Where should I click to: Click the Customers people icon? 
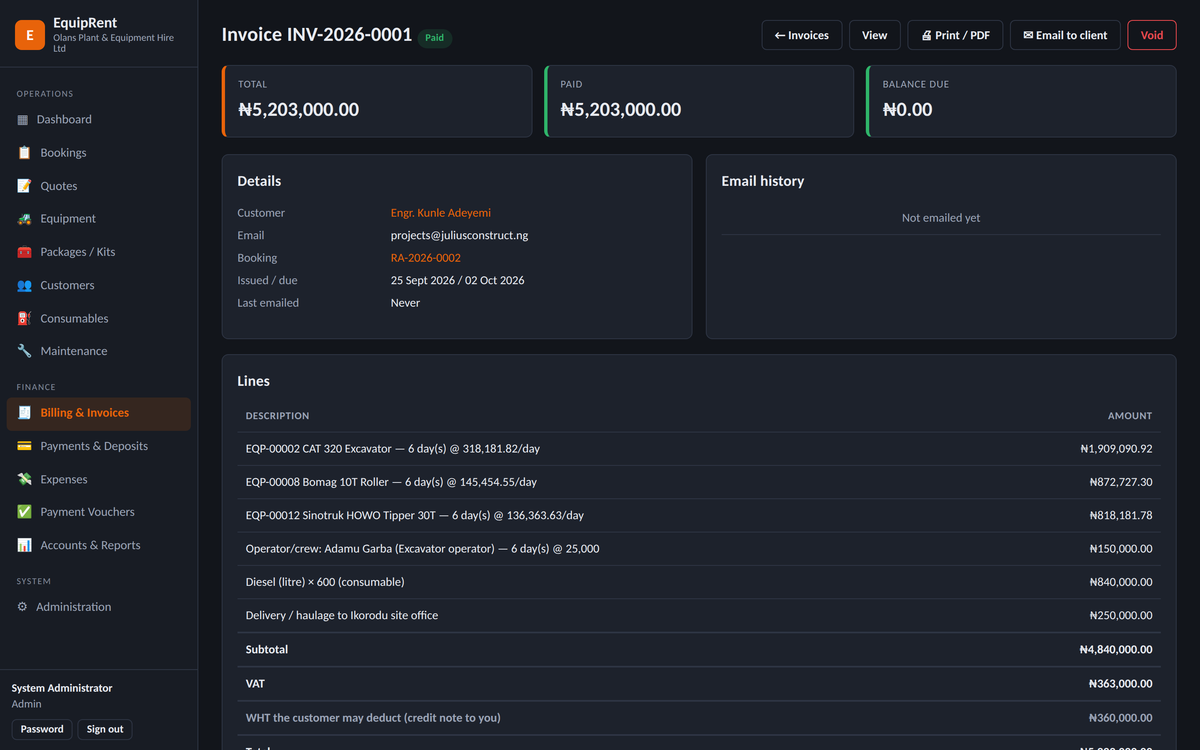click(24, 285)
